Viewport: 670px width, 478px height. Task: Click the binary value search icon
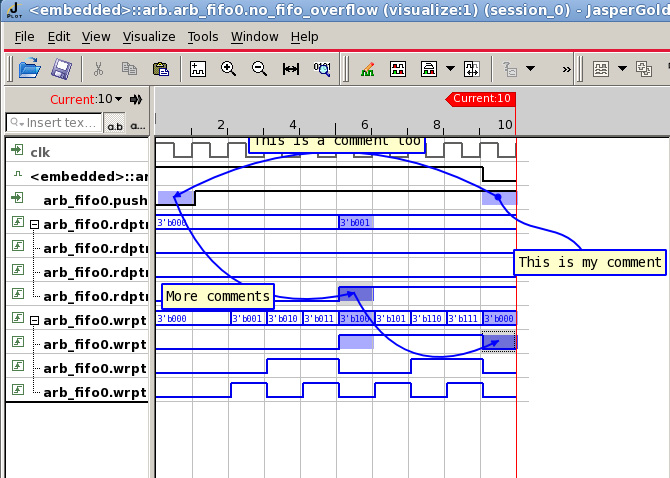click(322, 69)
